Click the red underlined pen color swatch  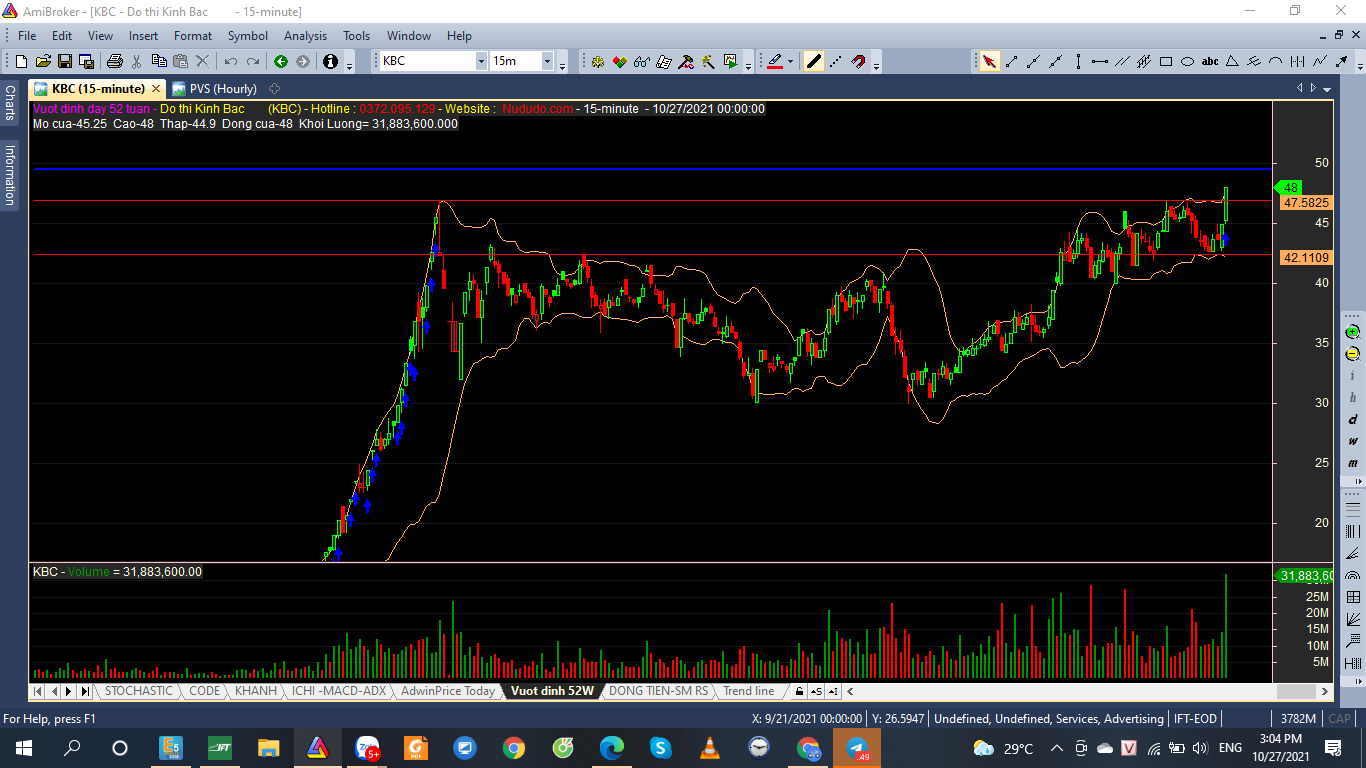tap(774, 61)
